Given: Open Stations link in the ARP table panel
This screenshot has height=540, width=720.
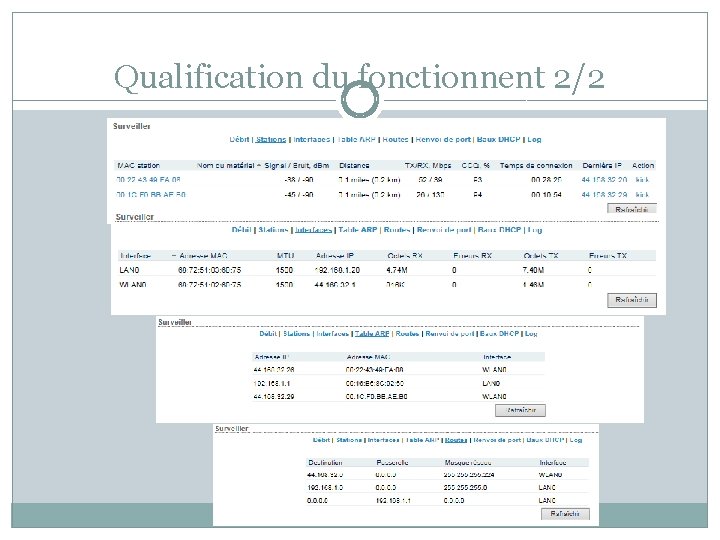Looking at the screenshot, I should (296, 333).
